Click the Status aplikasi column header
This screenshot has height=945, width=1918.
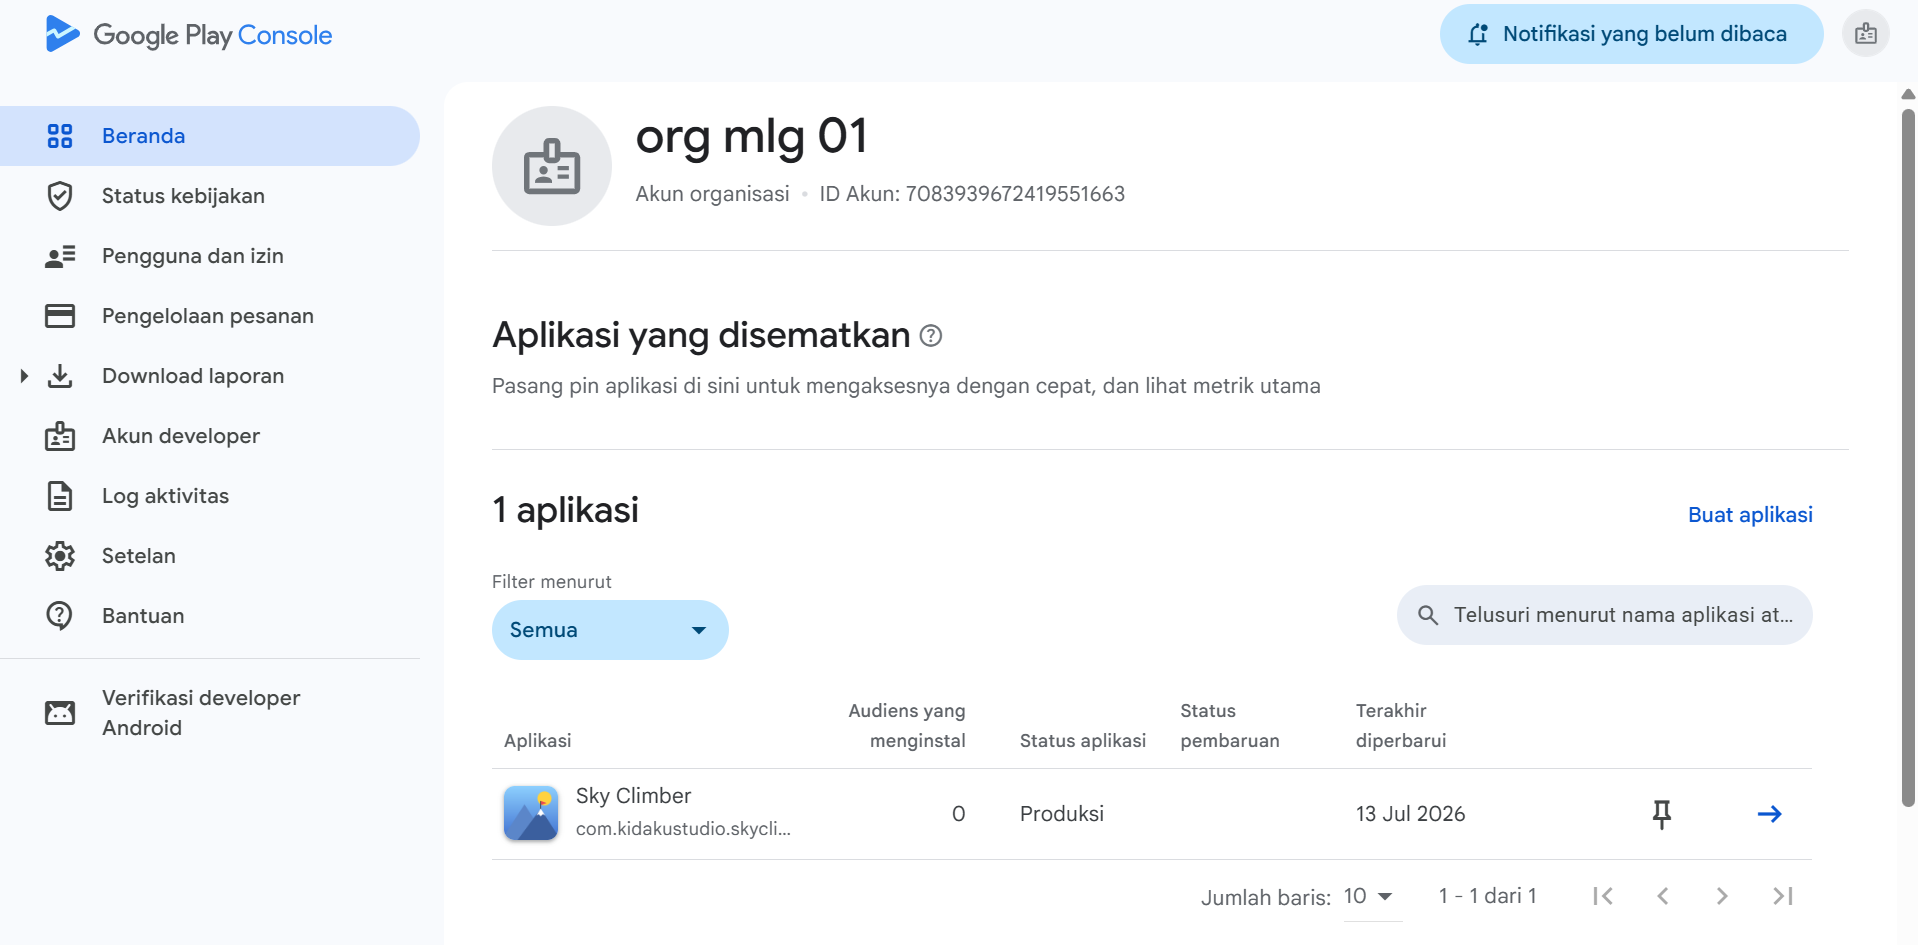tap(1083, 741)
